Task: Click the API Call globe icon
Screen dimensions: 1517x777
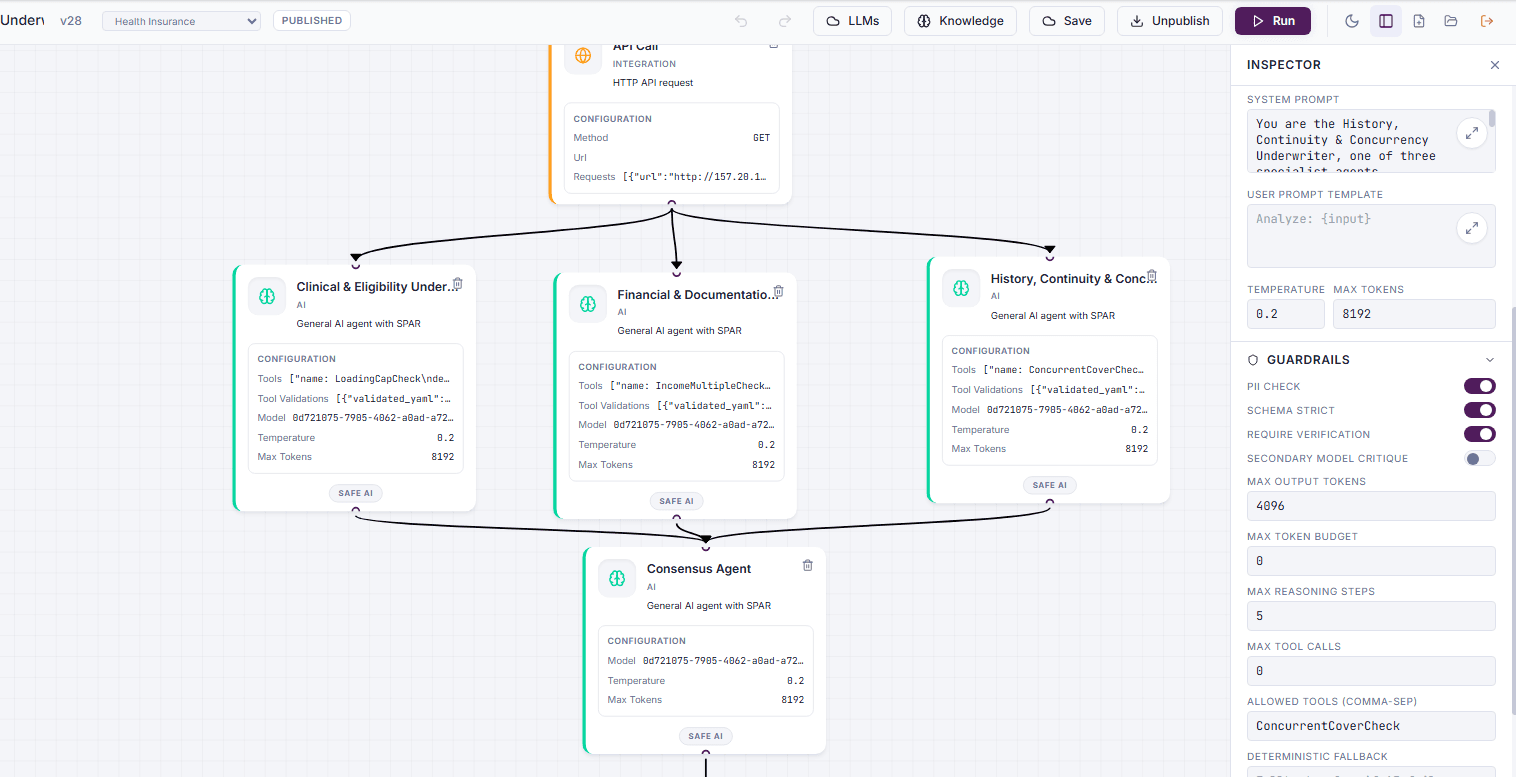Action: point(583,55)
